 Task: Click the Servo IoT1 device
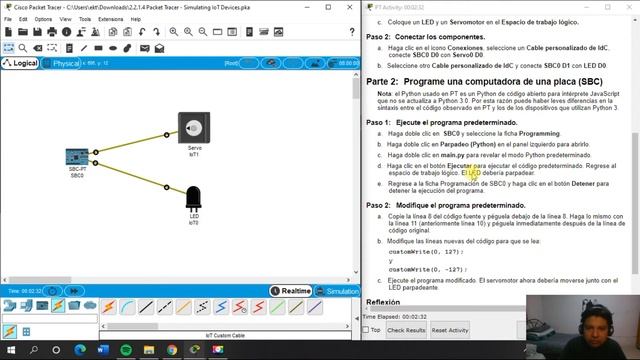click(x=194, y=128)
